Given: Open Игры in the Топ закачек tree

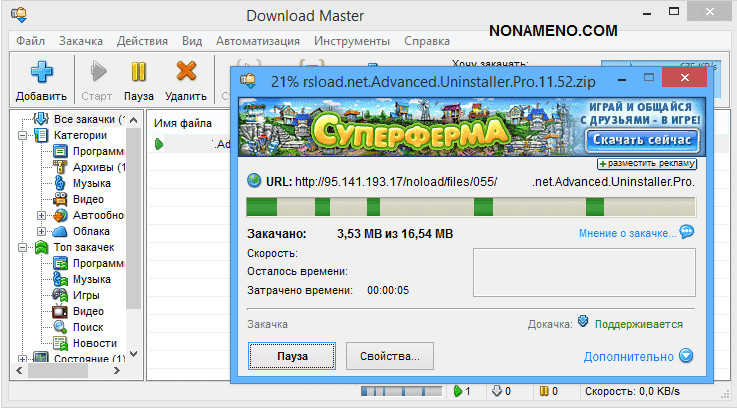Looking at the screenshot, I should (86, 295).
